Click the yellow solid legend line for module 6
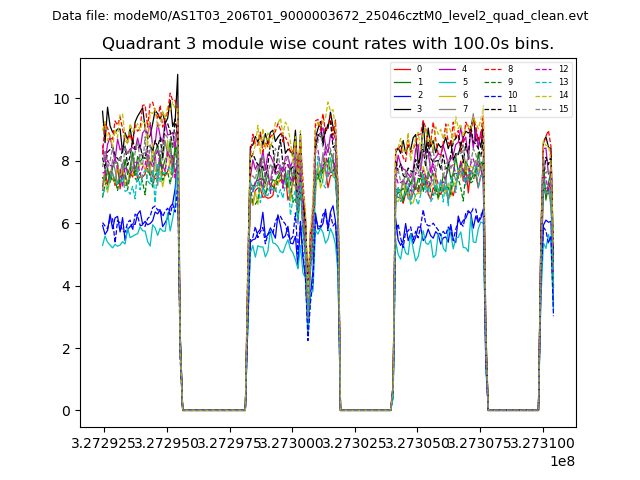The image size is (640, 480). [x=448, y=95]
